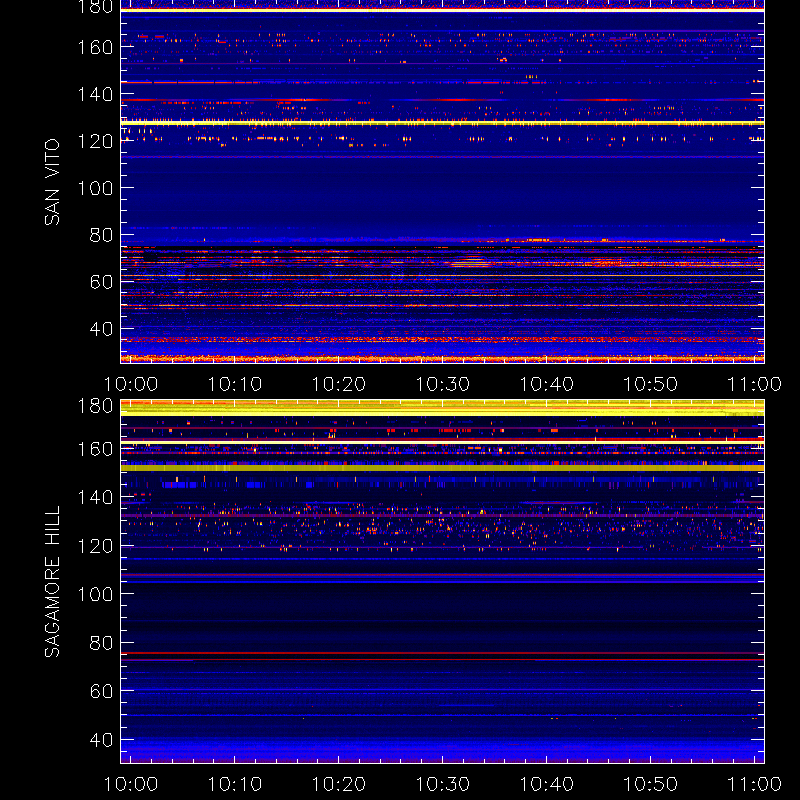The height and width of the screenshot is (800, 800).
Task: Click the 10:50 time label under Sagamore Hill plot
Action: (x=651, y=784)
